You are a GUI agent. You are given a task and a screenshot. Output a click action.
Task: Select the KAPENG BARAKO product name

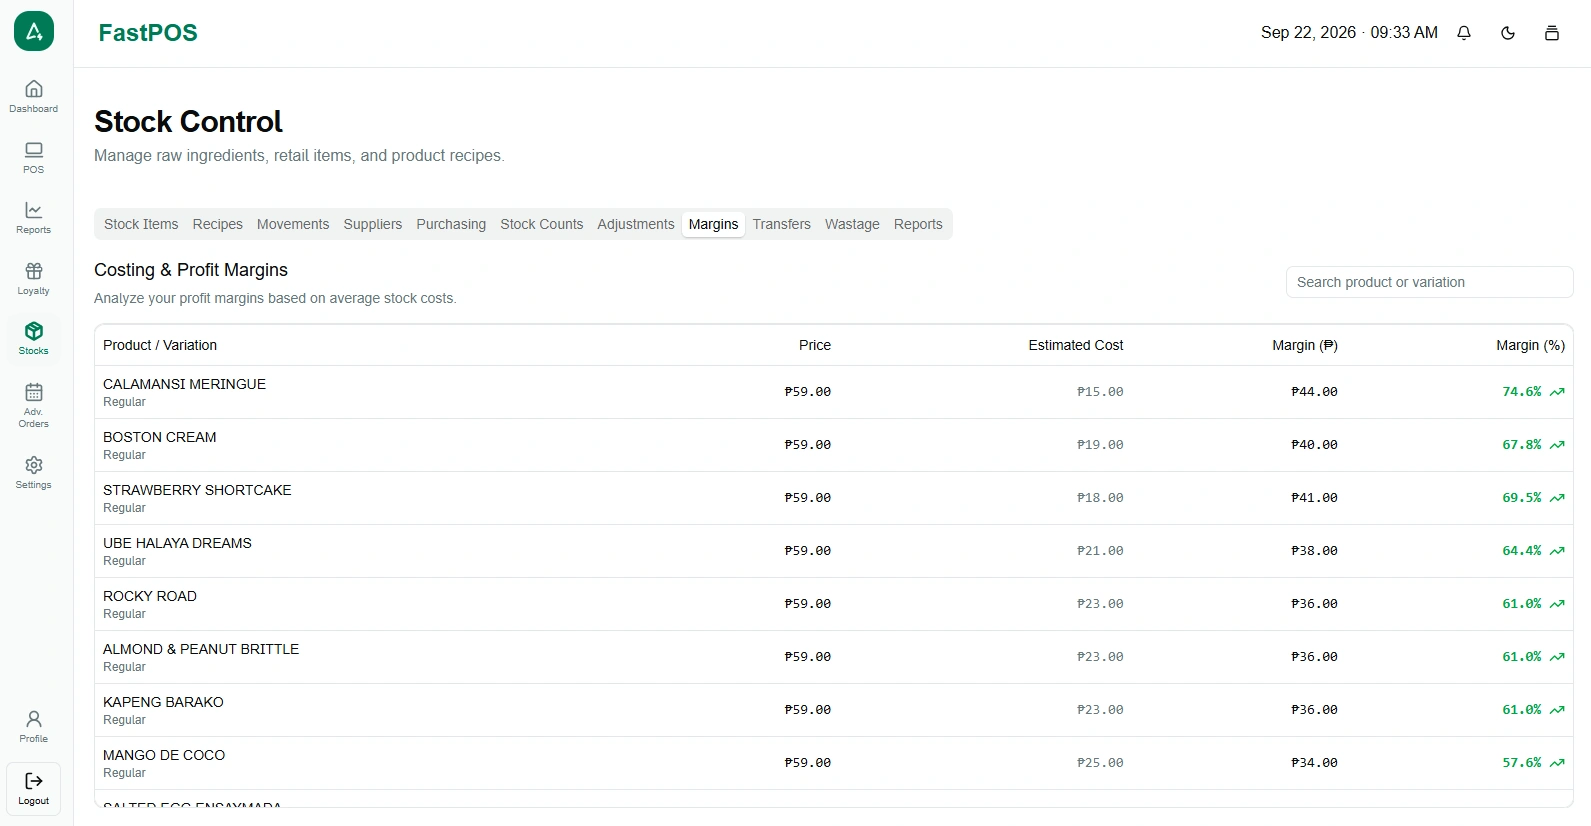tap(163, 702)
